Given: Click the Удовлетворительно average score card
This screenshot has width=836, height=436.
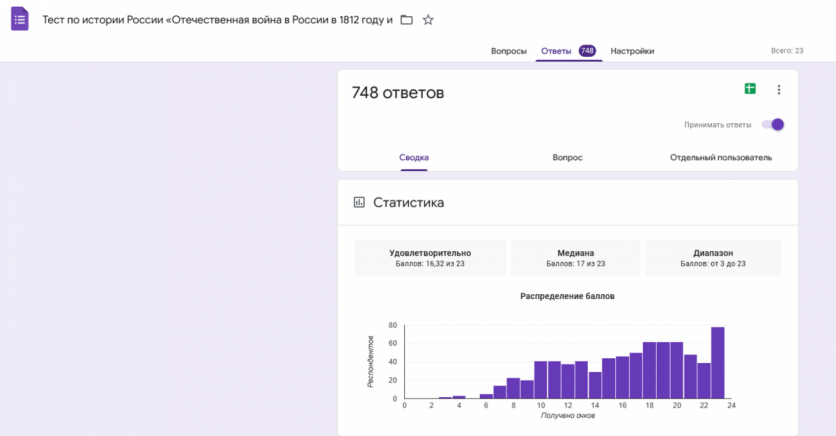Looking at the screenshot, I should (430, 258).
